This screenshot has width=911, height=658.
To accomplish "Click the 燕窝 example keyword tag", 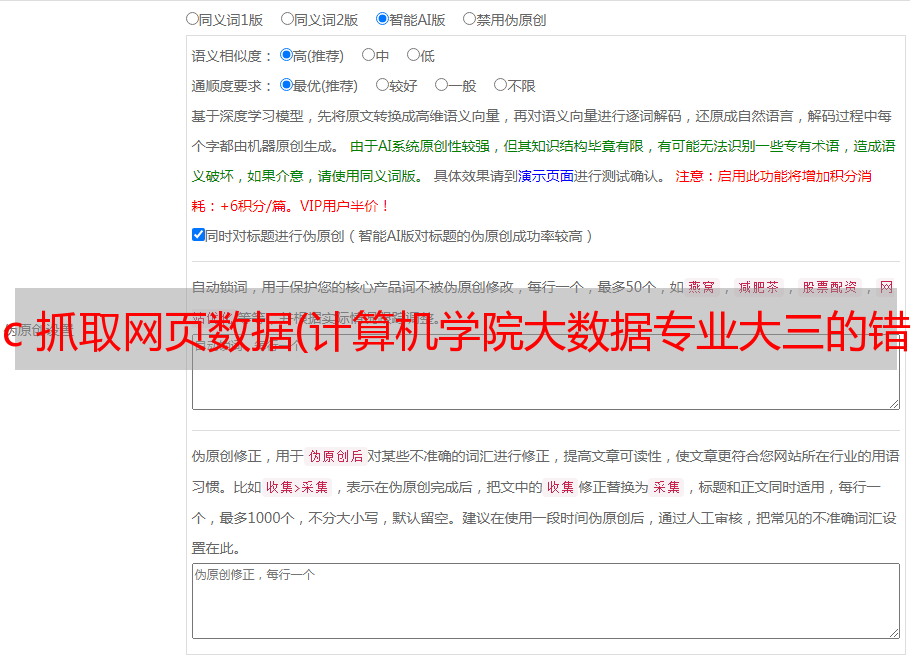I will pos(701,287).
